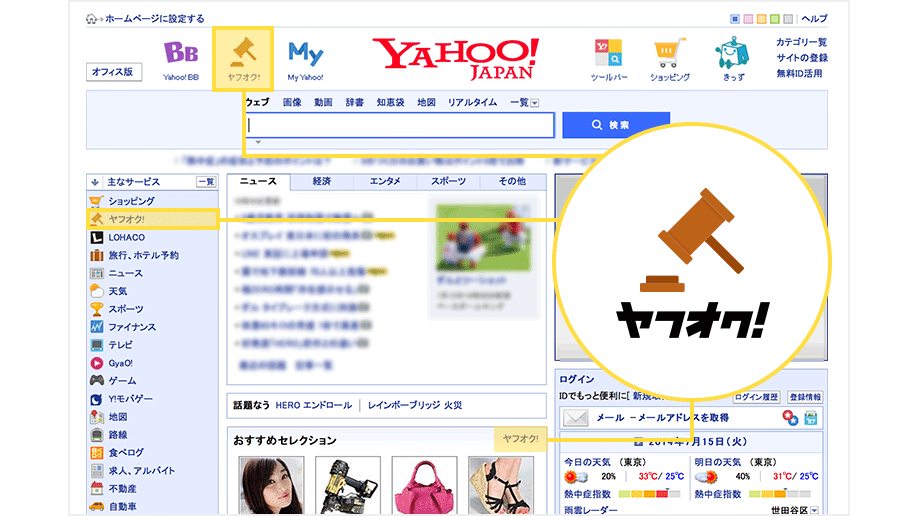Viewport: 920px width, 516px height.
Task: Open 無料ID活用 link
Action: point(799,73)
